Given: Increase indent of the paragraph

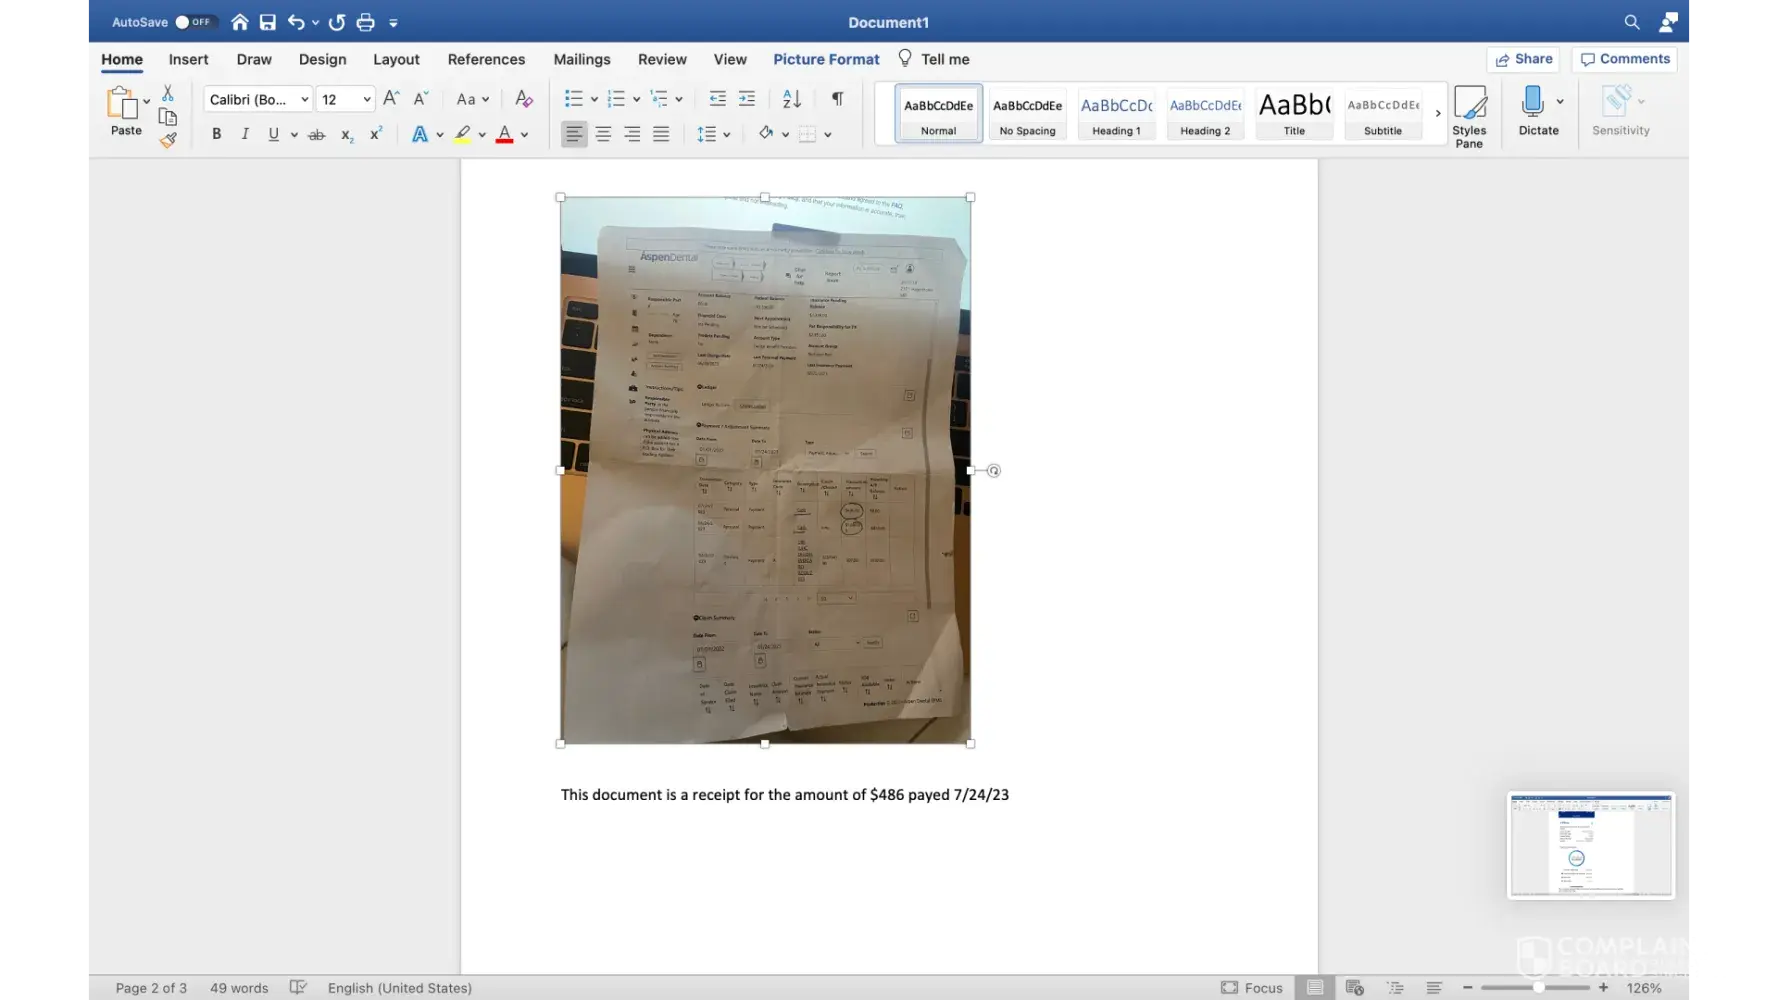Looking at the screenshot, I should click(747, 99).
